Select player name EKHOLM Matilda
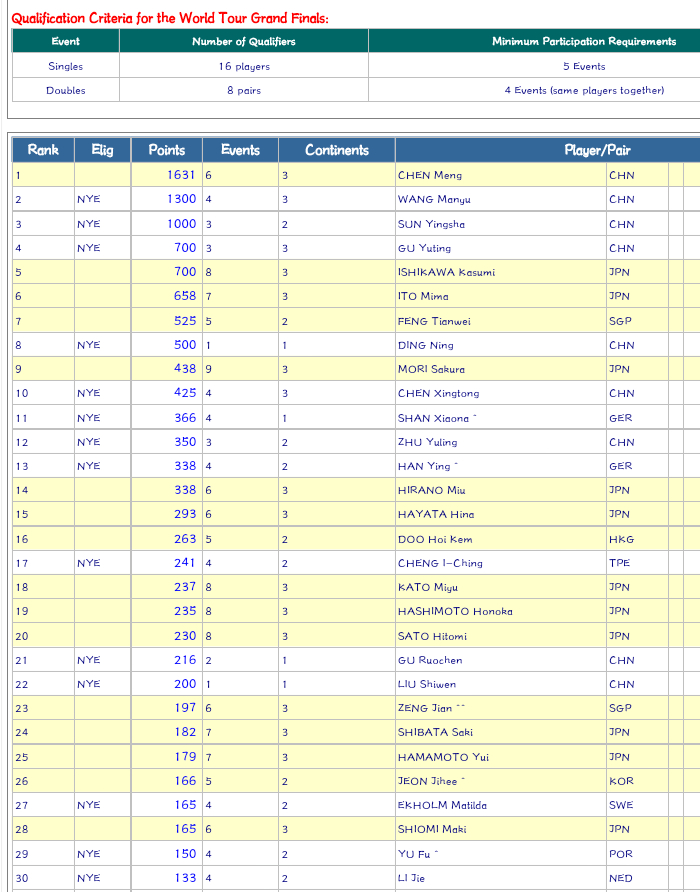Image resolution: width=700 pixels, height=892 pixels. [x=442, y=806]
